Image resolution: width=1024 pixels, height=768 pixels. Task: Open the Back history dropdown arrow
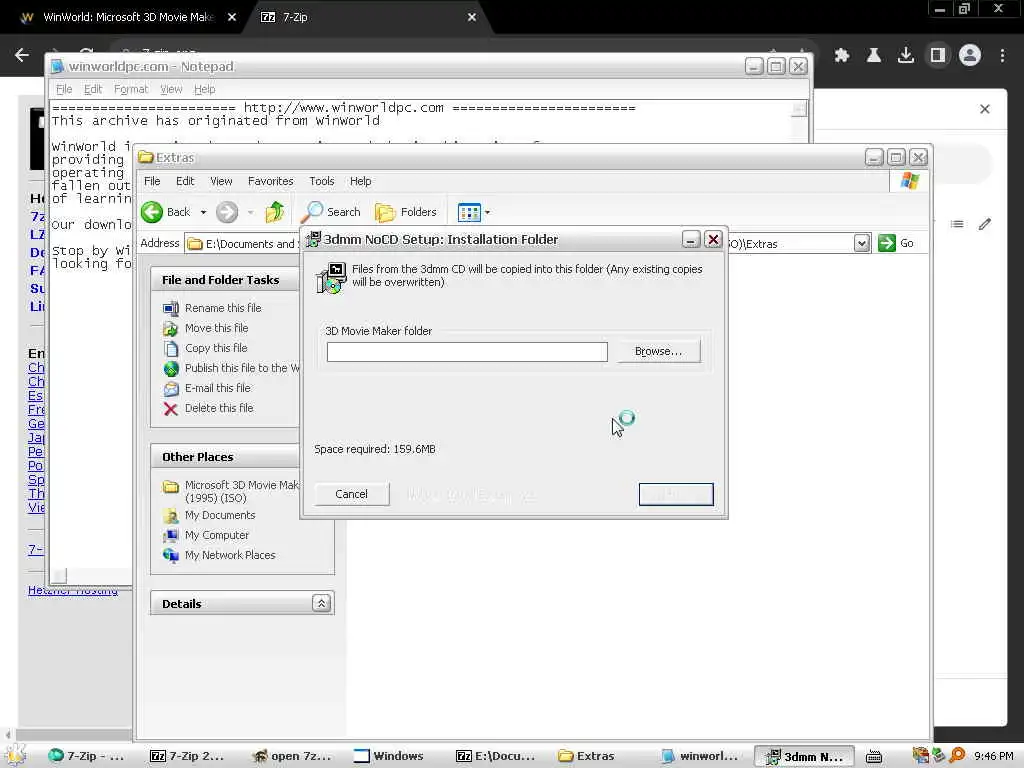203,212
